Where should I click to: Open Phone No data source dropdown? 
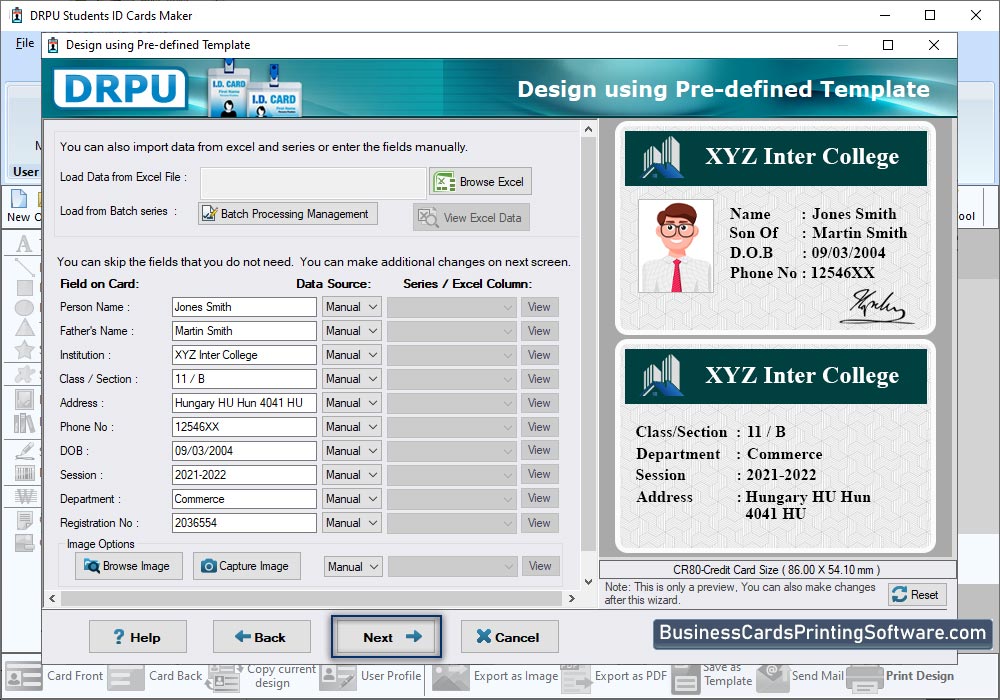tap(351, 427)
